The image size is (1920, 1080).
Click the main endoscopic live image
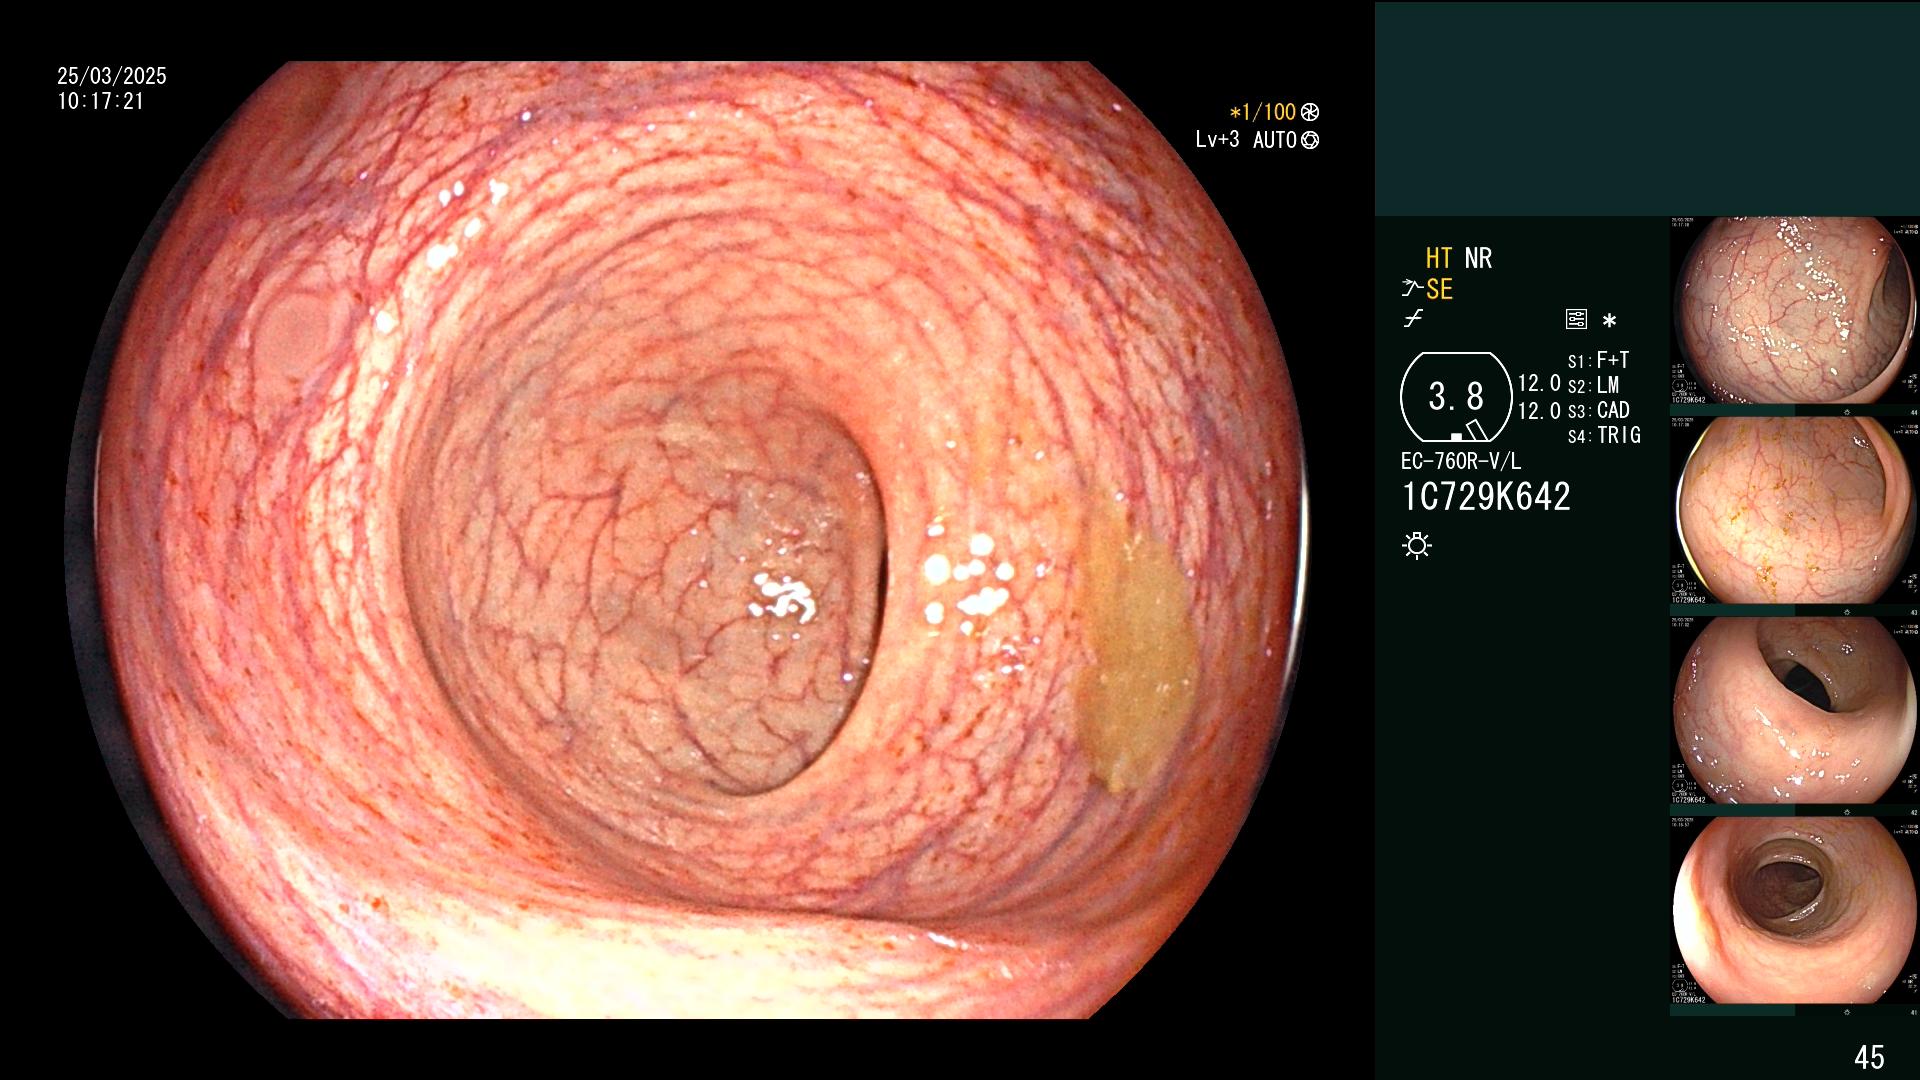pyautogui.click(x=686, y=540)
